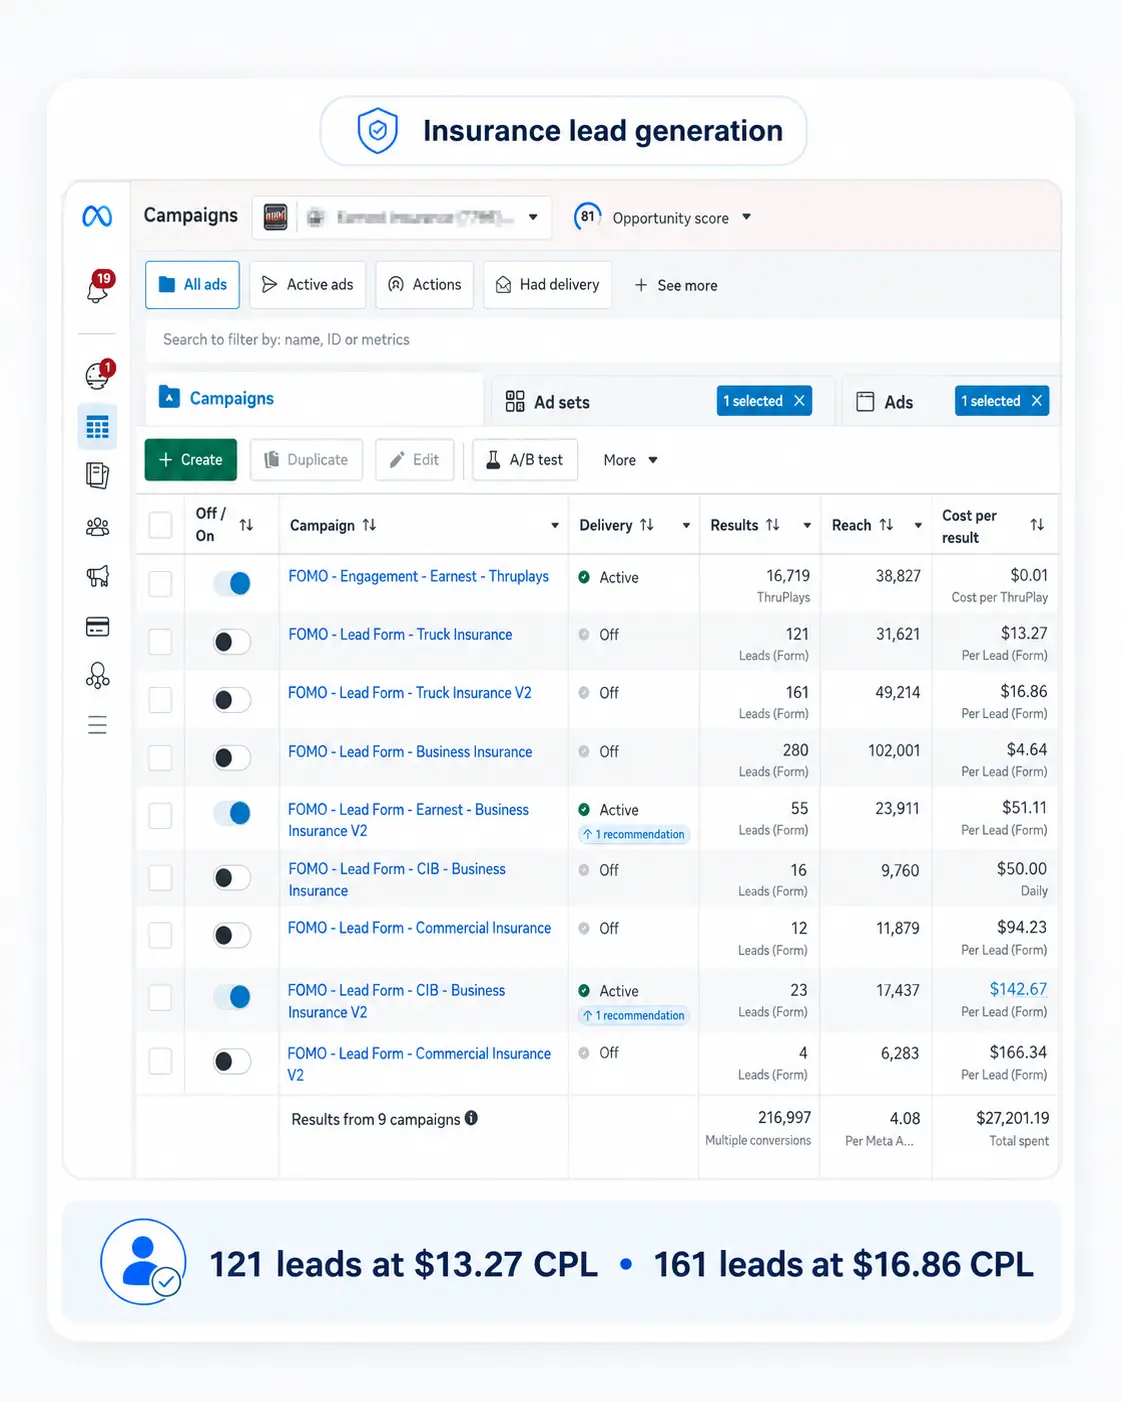Open Reach column options dropdown arrow
1122x1402 pixels.
click(918, 525)
